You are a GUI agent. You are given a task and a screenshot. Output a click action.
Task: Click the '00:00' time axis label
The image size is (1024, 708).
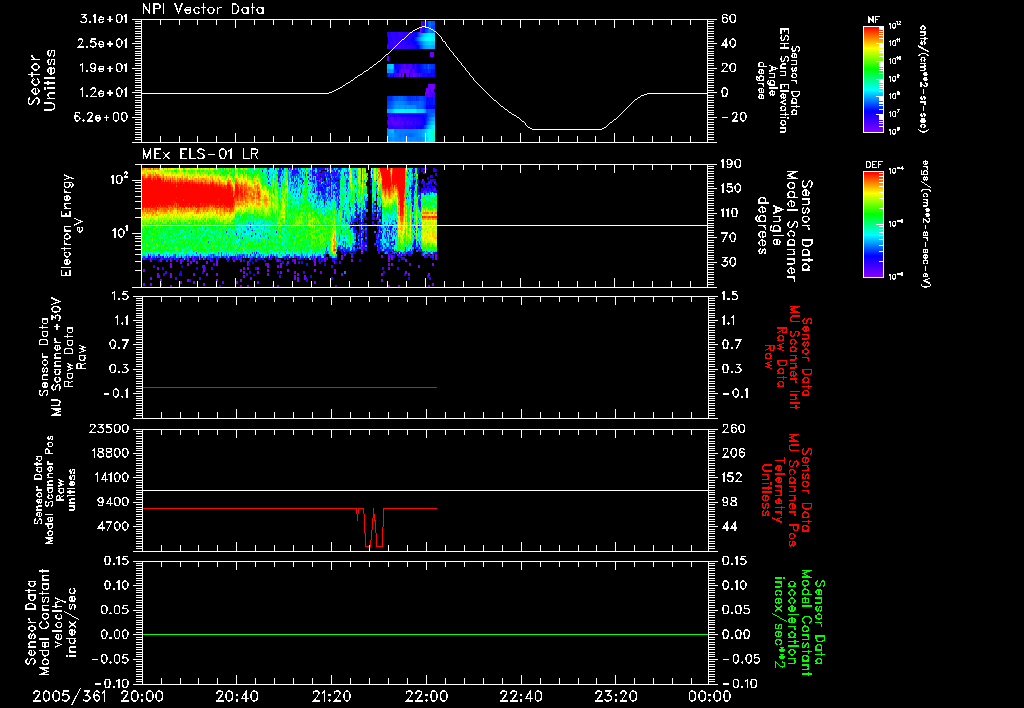point(710,697)
